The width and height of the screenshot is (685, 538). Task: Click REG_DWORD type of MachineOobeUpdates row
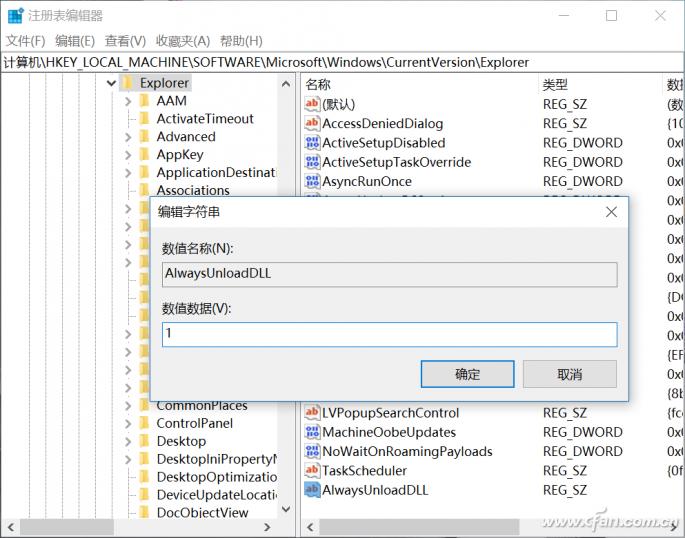tap(582, 432)
